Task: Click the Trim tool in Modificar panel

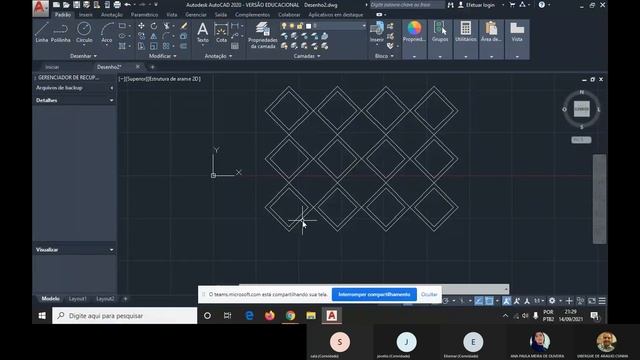Action: (167, 26)
